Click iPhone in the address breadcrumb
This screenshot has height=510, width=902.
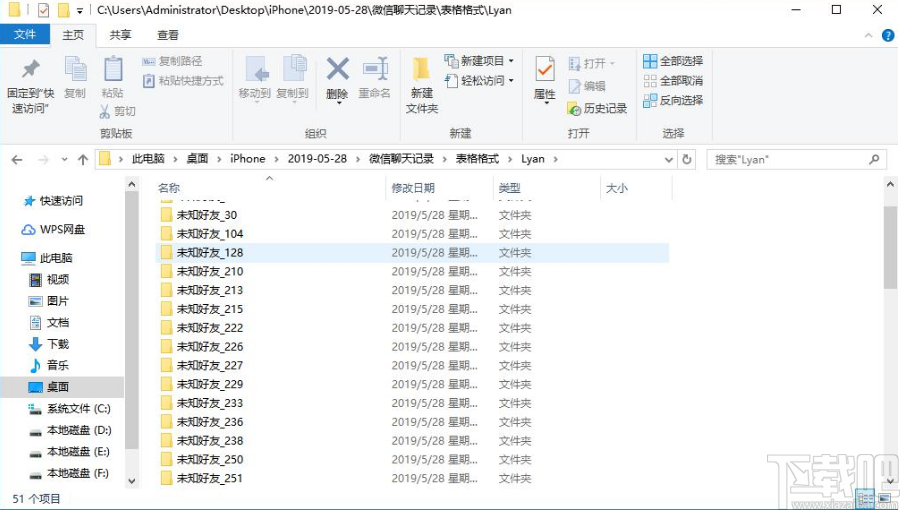247,159
